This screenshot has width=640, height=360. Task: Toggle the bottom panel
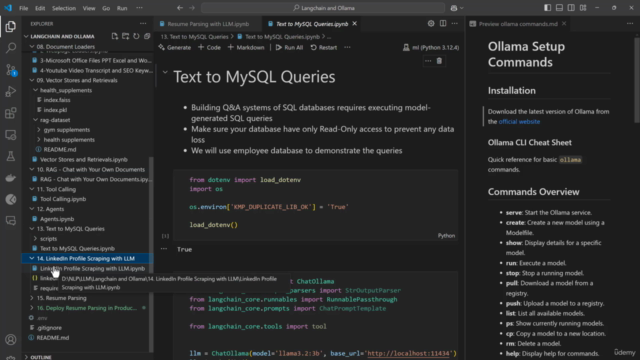(x=559, y=8)
